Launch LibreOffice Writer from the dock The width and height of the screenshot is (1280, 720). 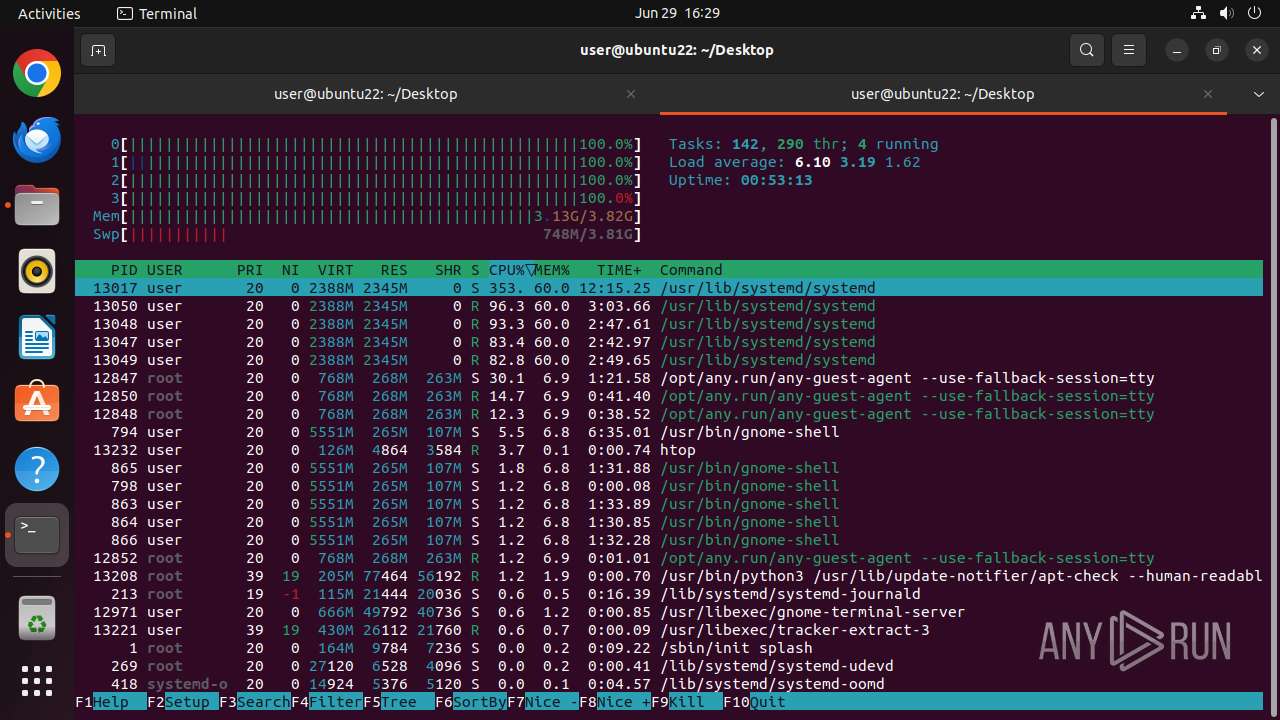coord(37,337)
